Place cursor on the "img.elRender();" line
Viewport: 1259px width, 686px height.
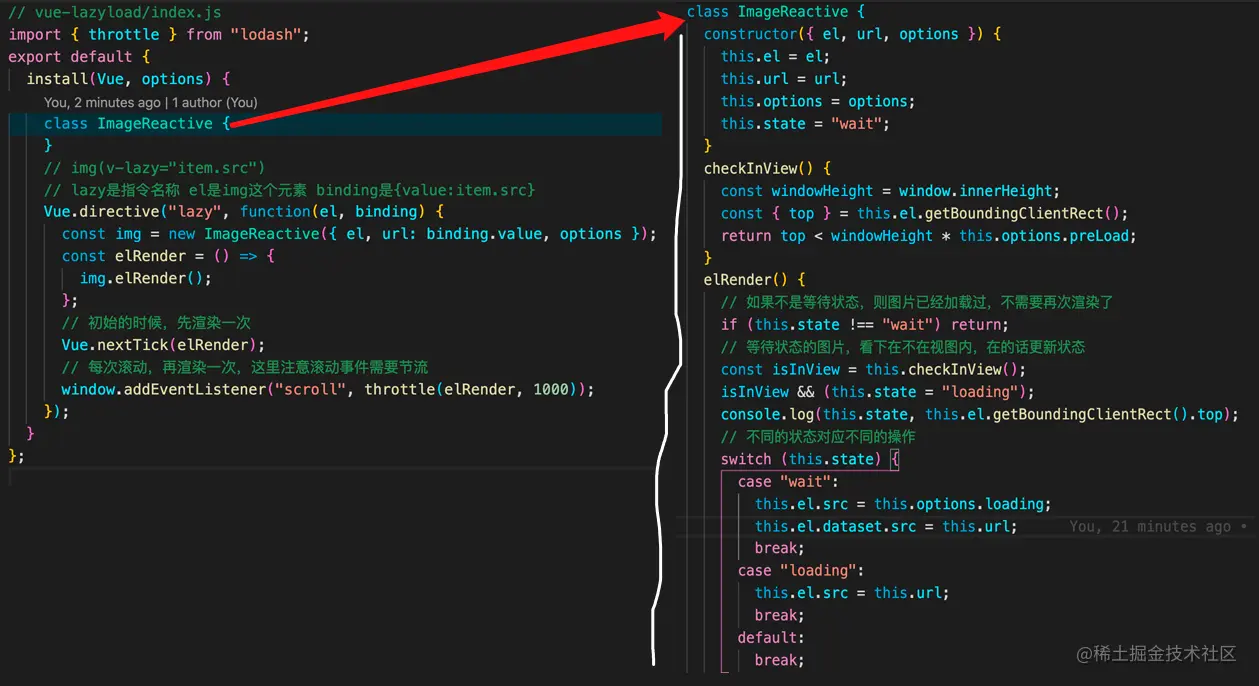tap(146, 279)
